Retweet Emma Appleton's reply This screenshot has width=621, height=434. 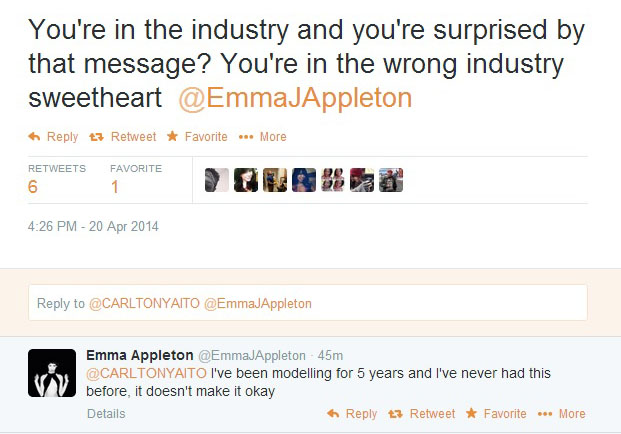tap(421, 414)
